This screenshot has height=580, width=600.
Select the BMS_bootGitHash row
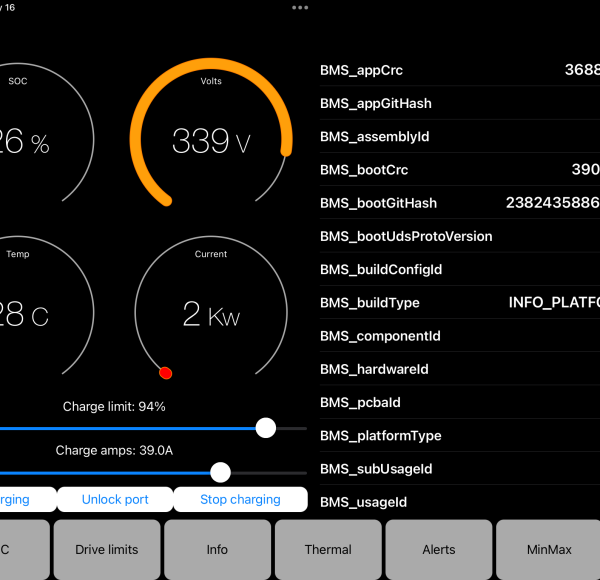tap(460, 203)
